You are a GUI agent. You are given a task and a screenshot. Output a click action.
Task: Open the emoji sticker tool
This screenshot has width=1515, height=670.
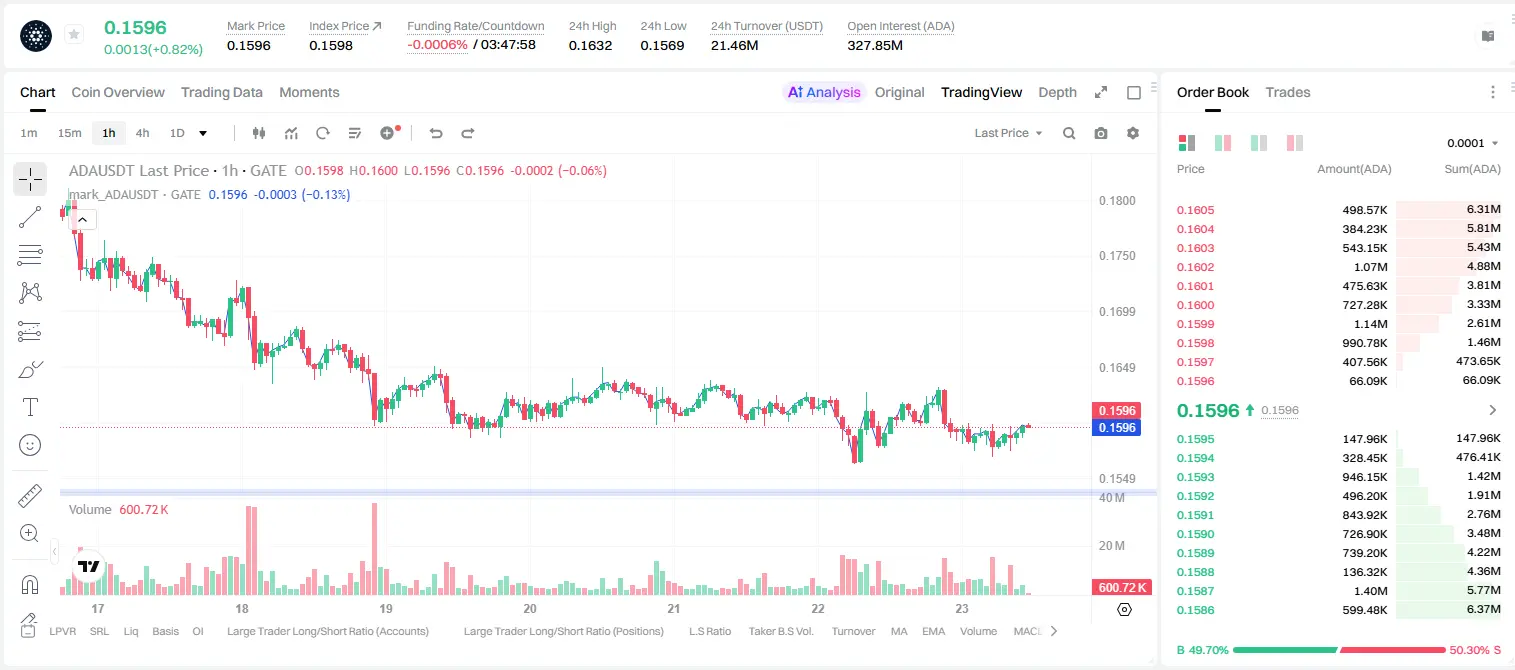30,445
